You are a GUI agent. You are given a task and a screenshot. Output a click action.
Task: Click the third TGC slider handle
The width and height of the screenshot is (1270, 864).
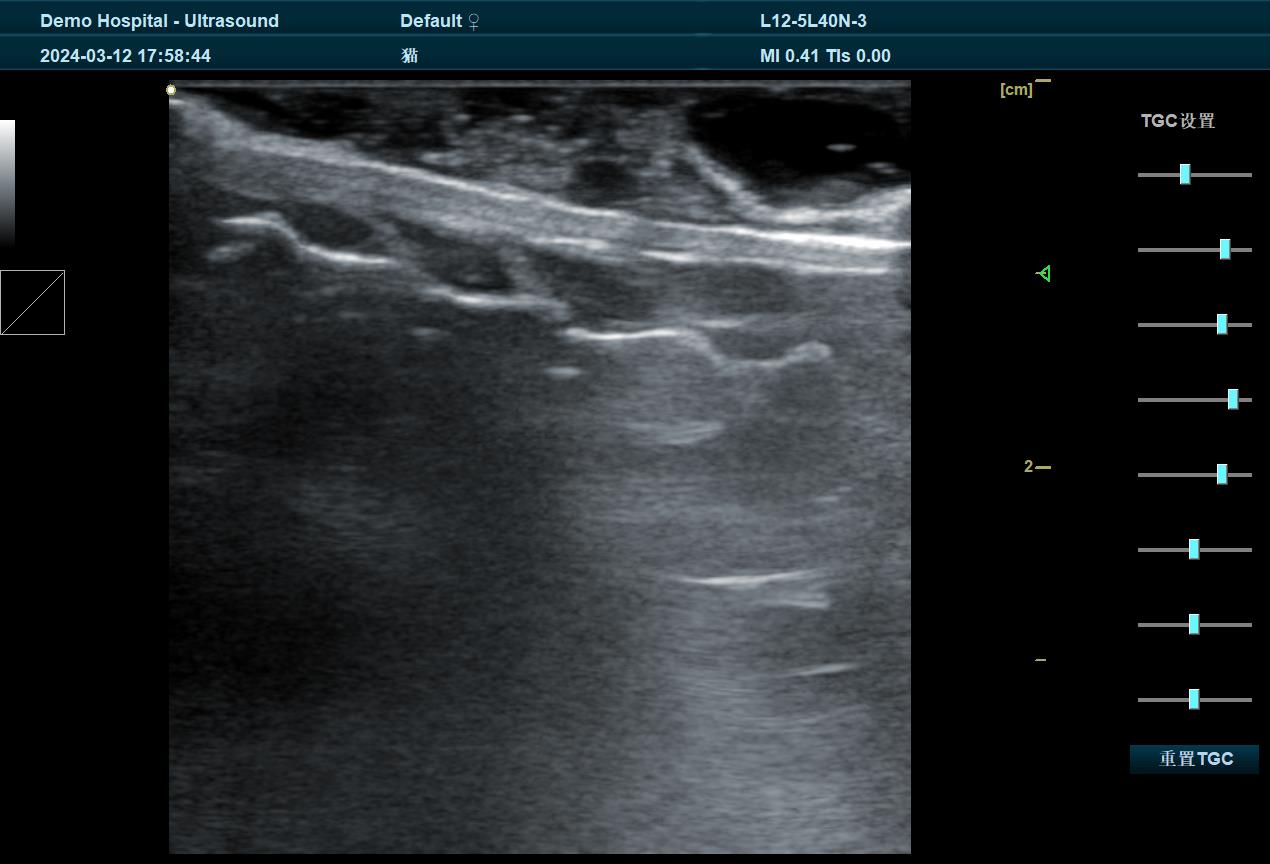click(1222, 324)
